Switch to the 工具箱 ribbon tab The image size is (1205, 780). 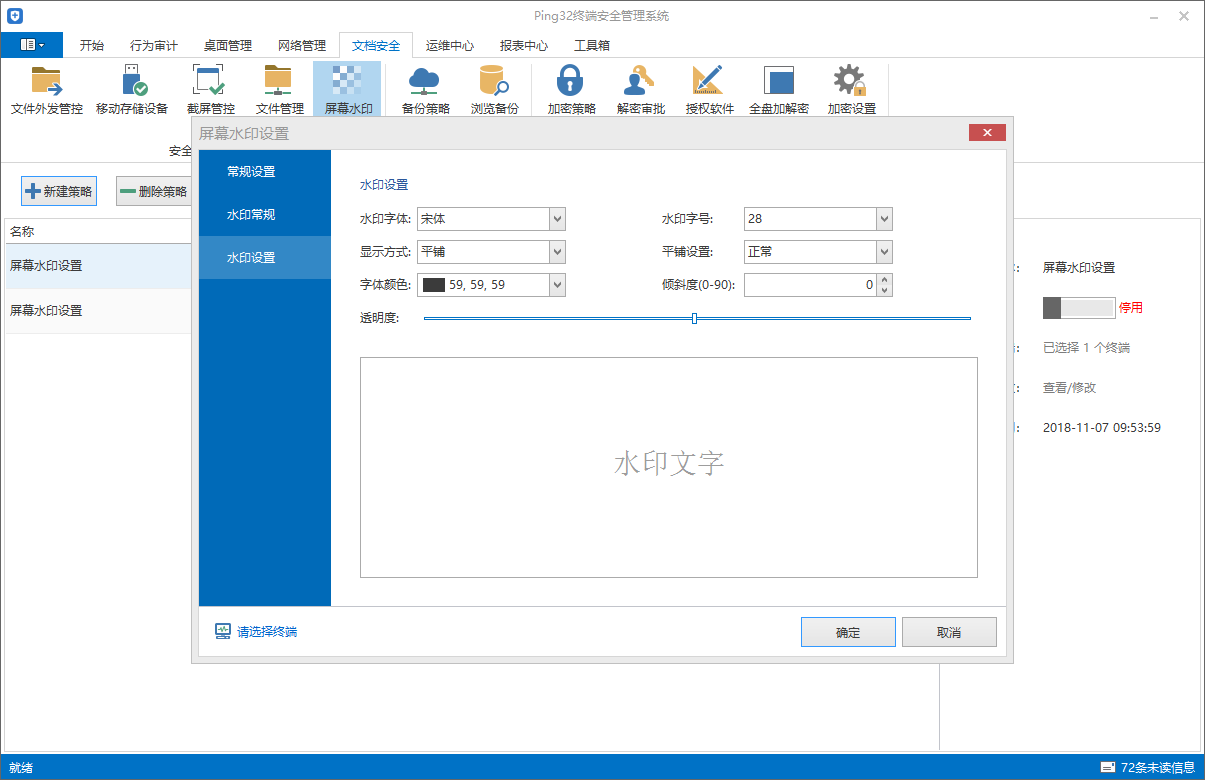[592, 45]
